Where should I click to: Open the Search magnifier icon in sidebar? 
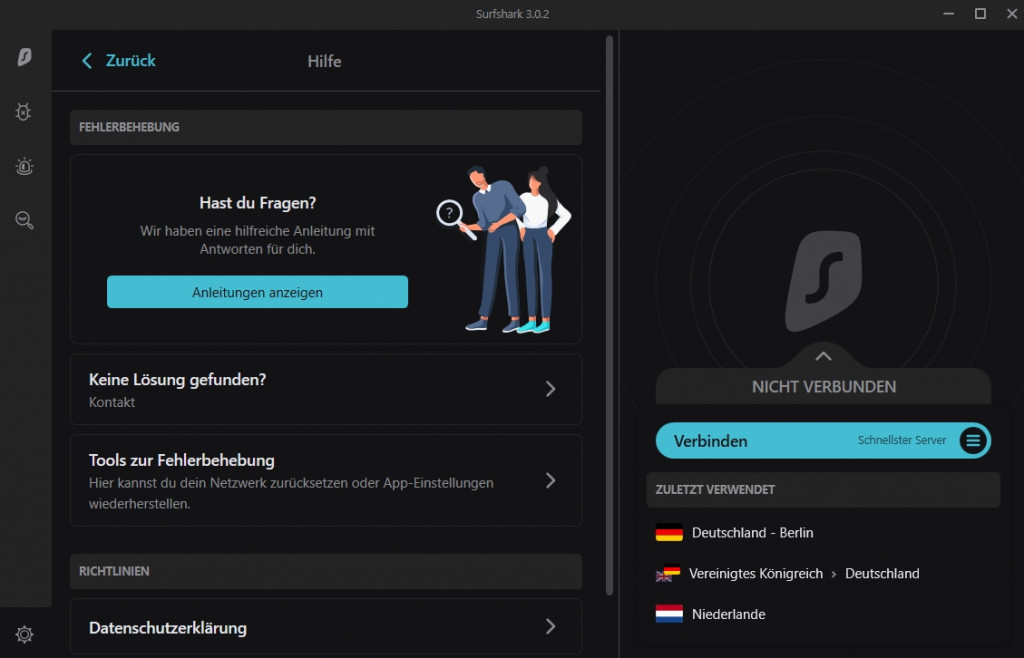point(24,220)
